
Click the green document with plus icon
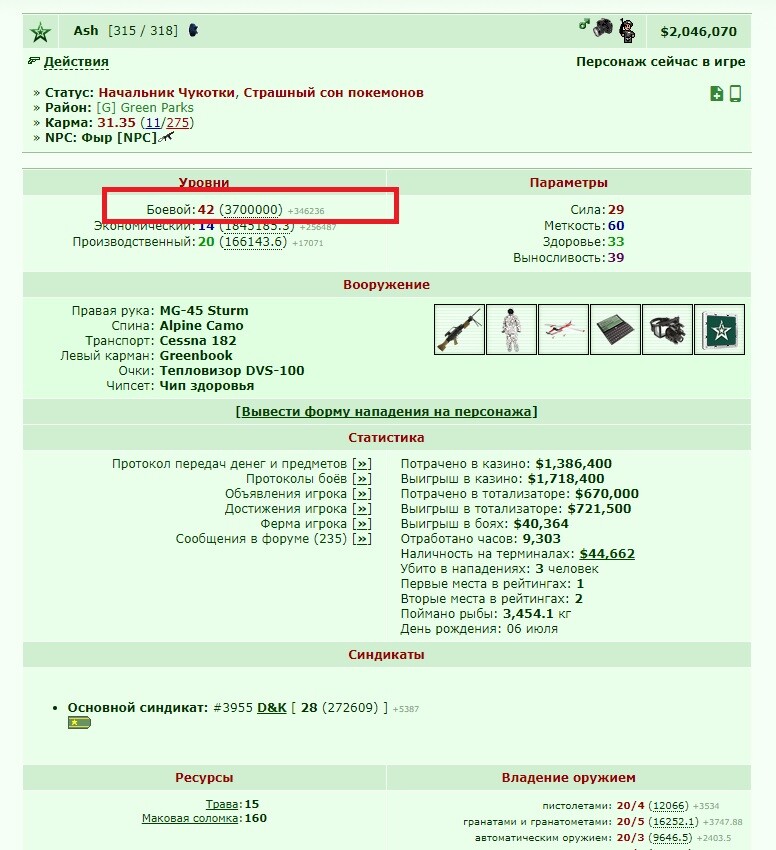(717, 94)
